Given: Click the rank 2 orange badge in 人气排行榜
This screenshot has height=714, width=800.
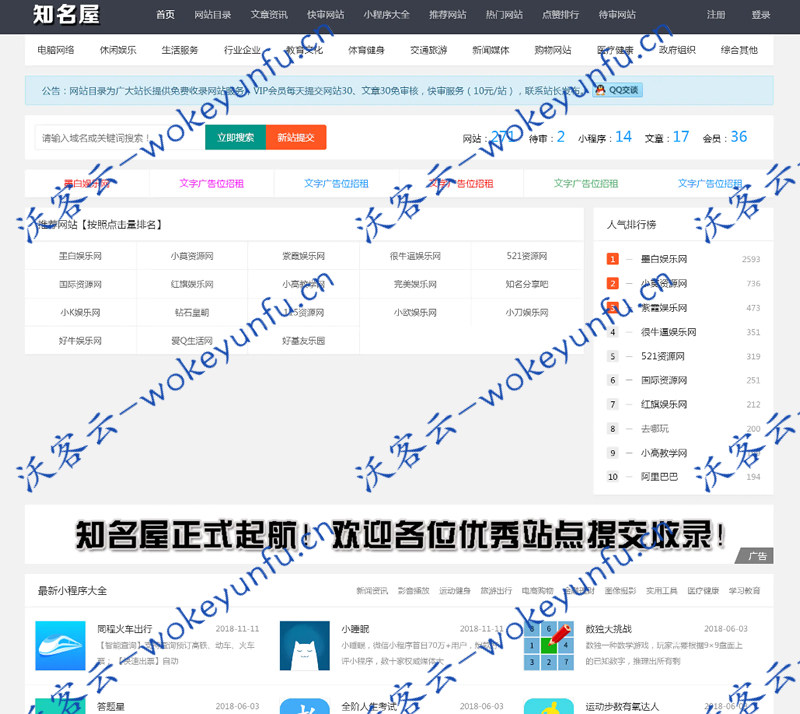Looking at the screenshot, I should [613, 283].
